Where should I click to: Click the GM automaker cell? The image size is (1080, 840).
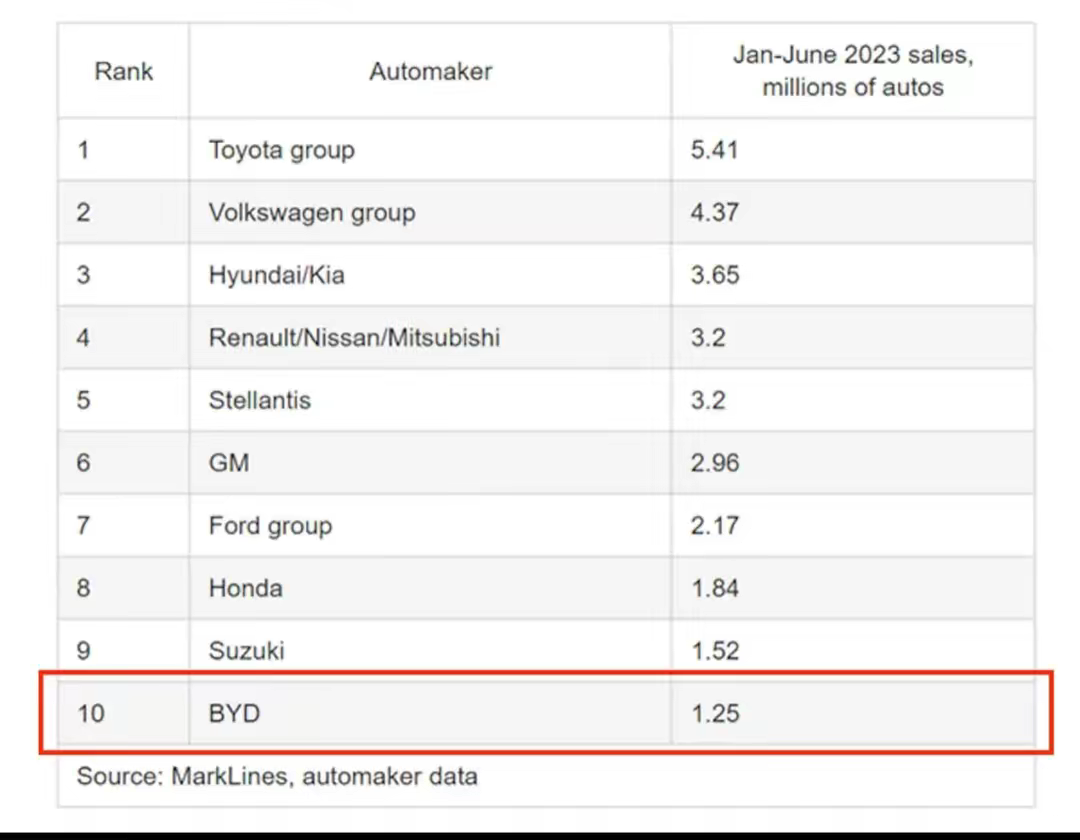tap(229, 463)
